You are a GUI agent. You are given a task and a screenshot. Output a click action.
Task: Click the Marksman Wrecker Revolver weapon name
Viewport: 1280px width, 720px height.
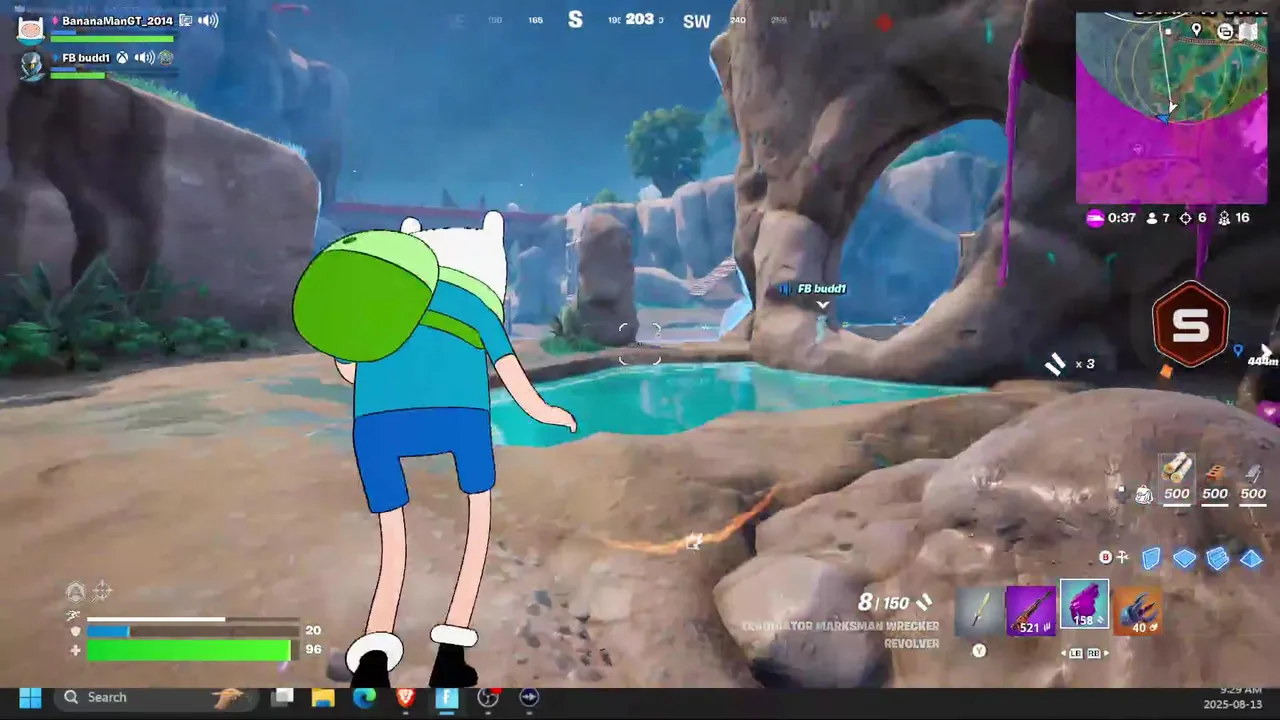coord(840,635)
